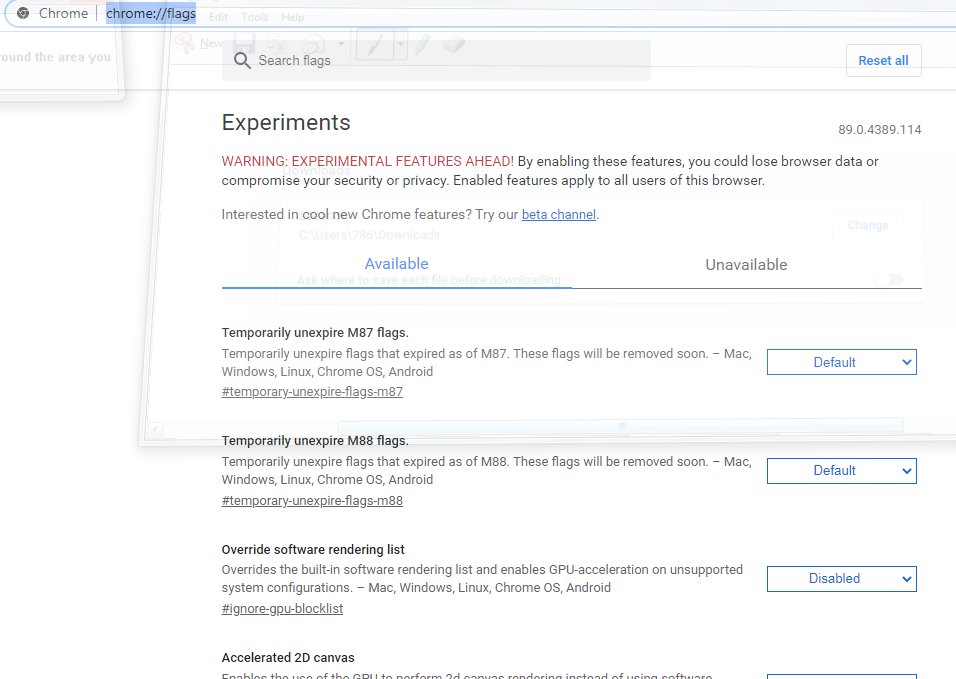Click the Chrome logo icon in address bar

(x=23, y=13)
